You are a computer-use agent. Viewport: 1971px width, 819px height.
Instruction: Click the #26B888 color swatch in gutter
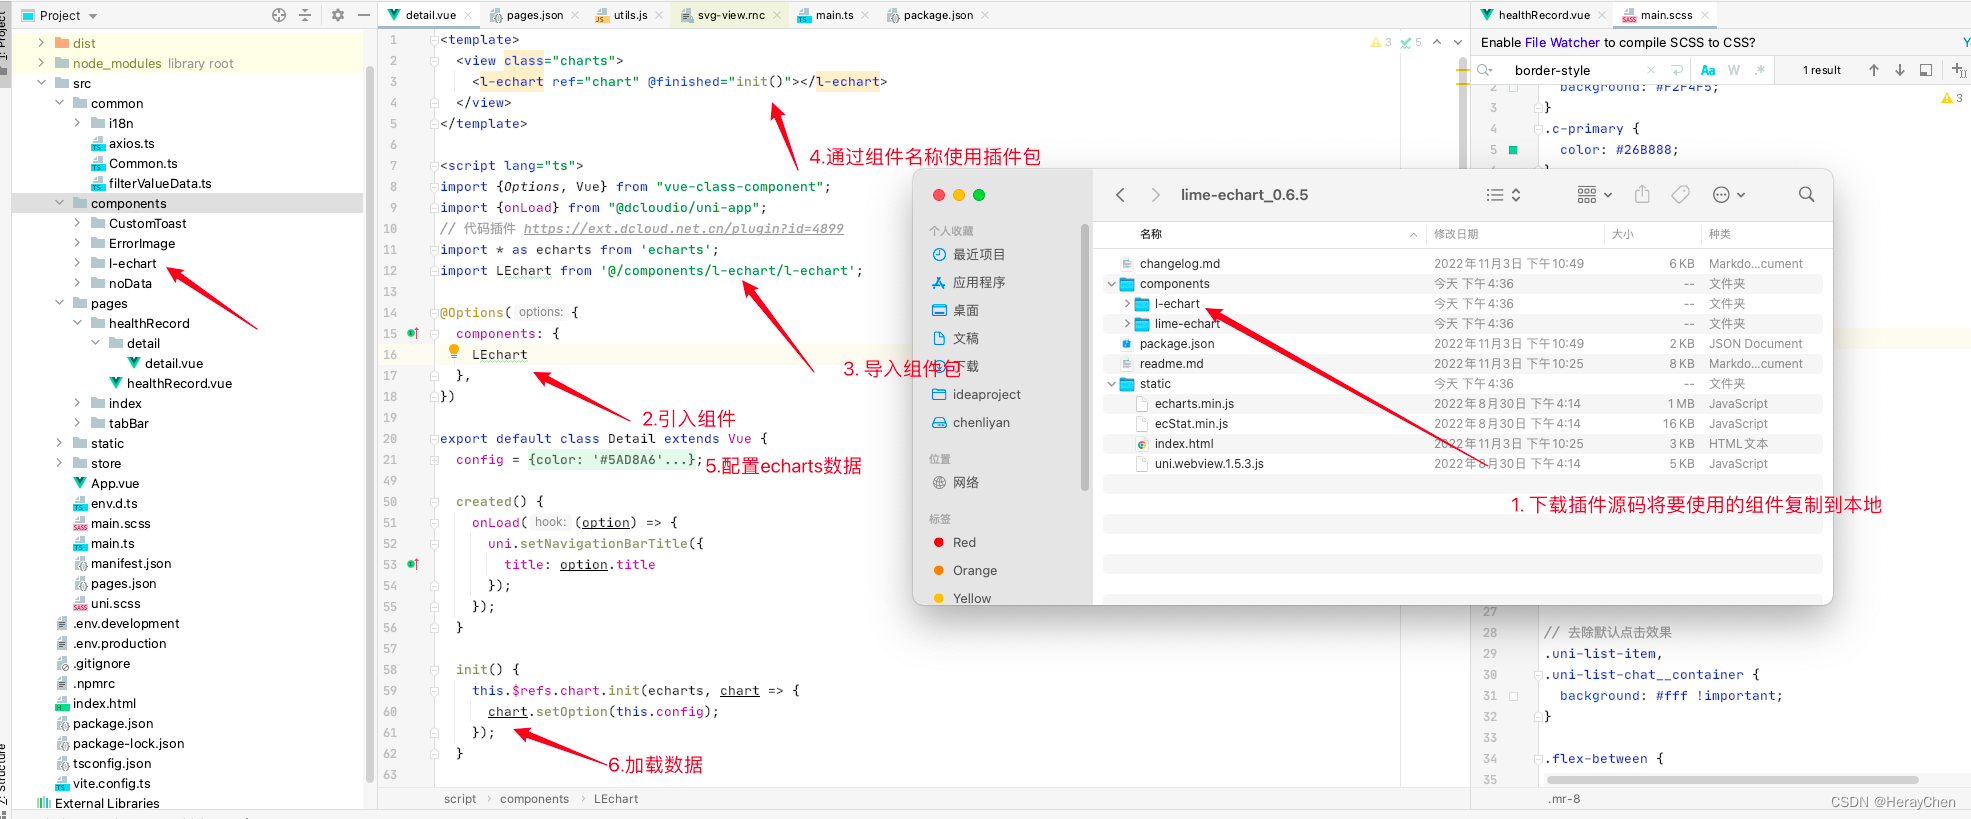(x=1513, y=150)
